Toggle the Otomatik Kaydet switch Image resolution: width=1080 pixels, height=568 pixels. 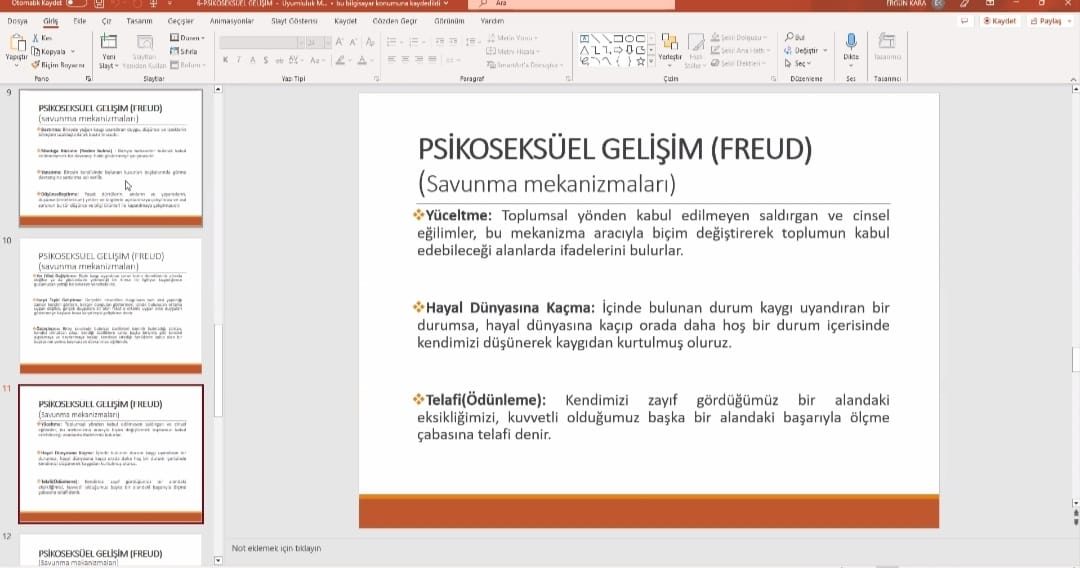click(x=76, y=3)
